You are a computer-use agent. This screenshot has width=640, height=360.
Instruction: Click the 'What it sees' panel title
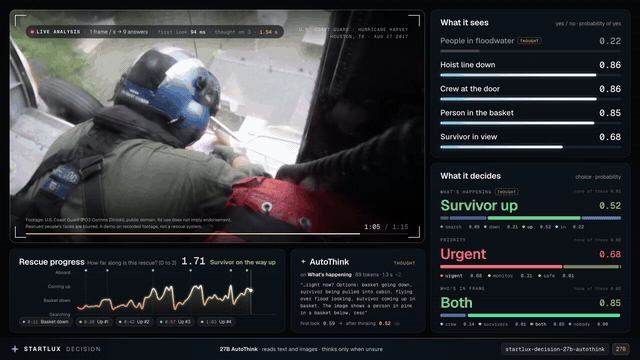tap(464, 23)
